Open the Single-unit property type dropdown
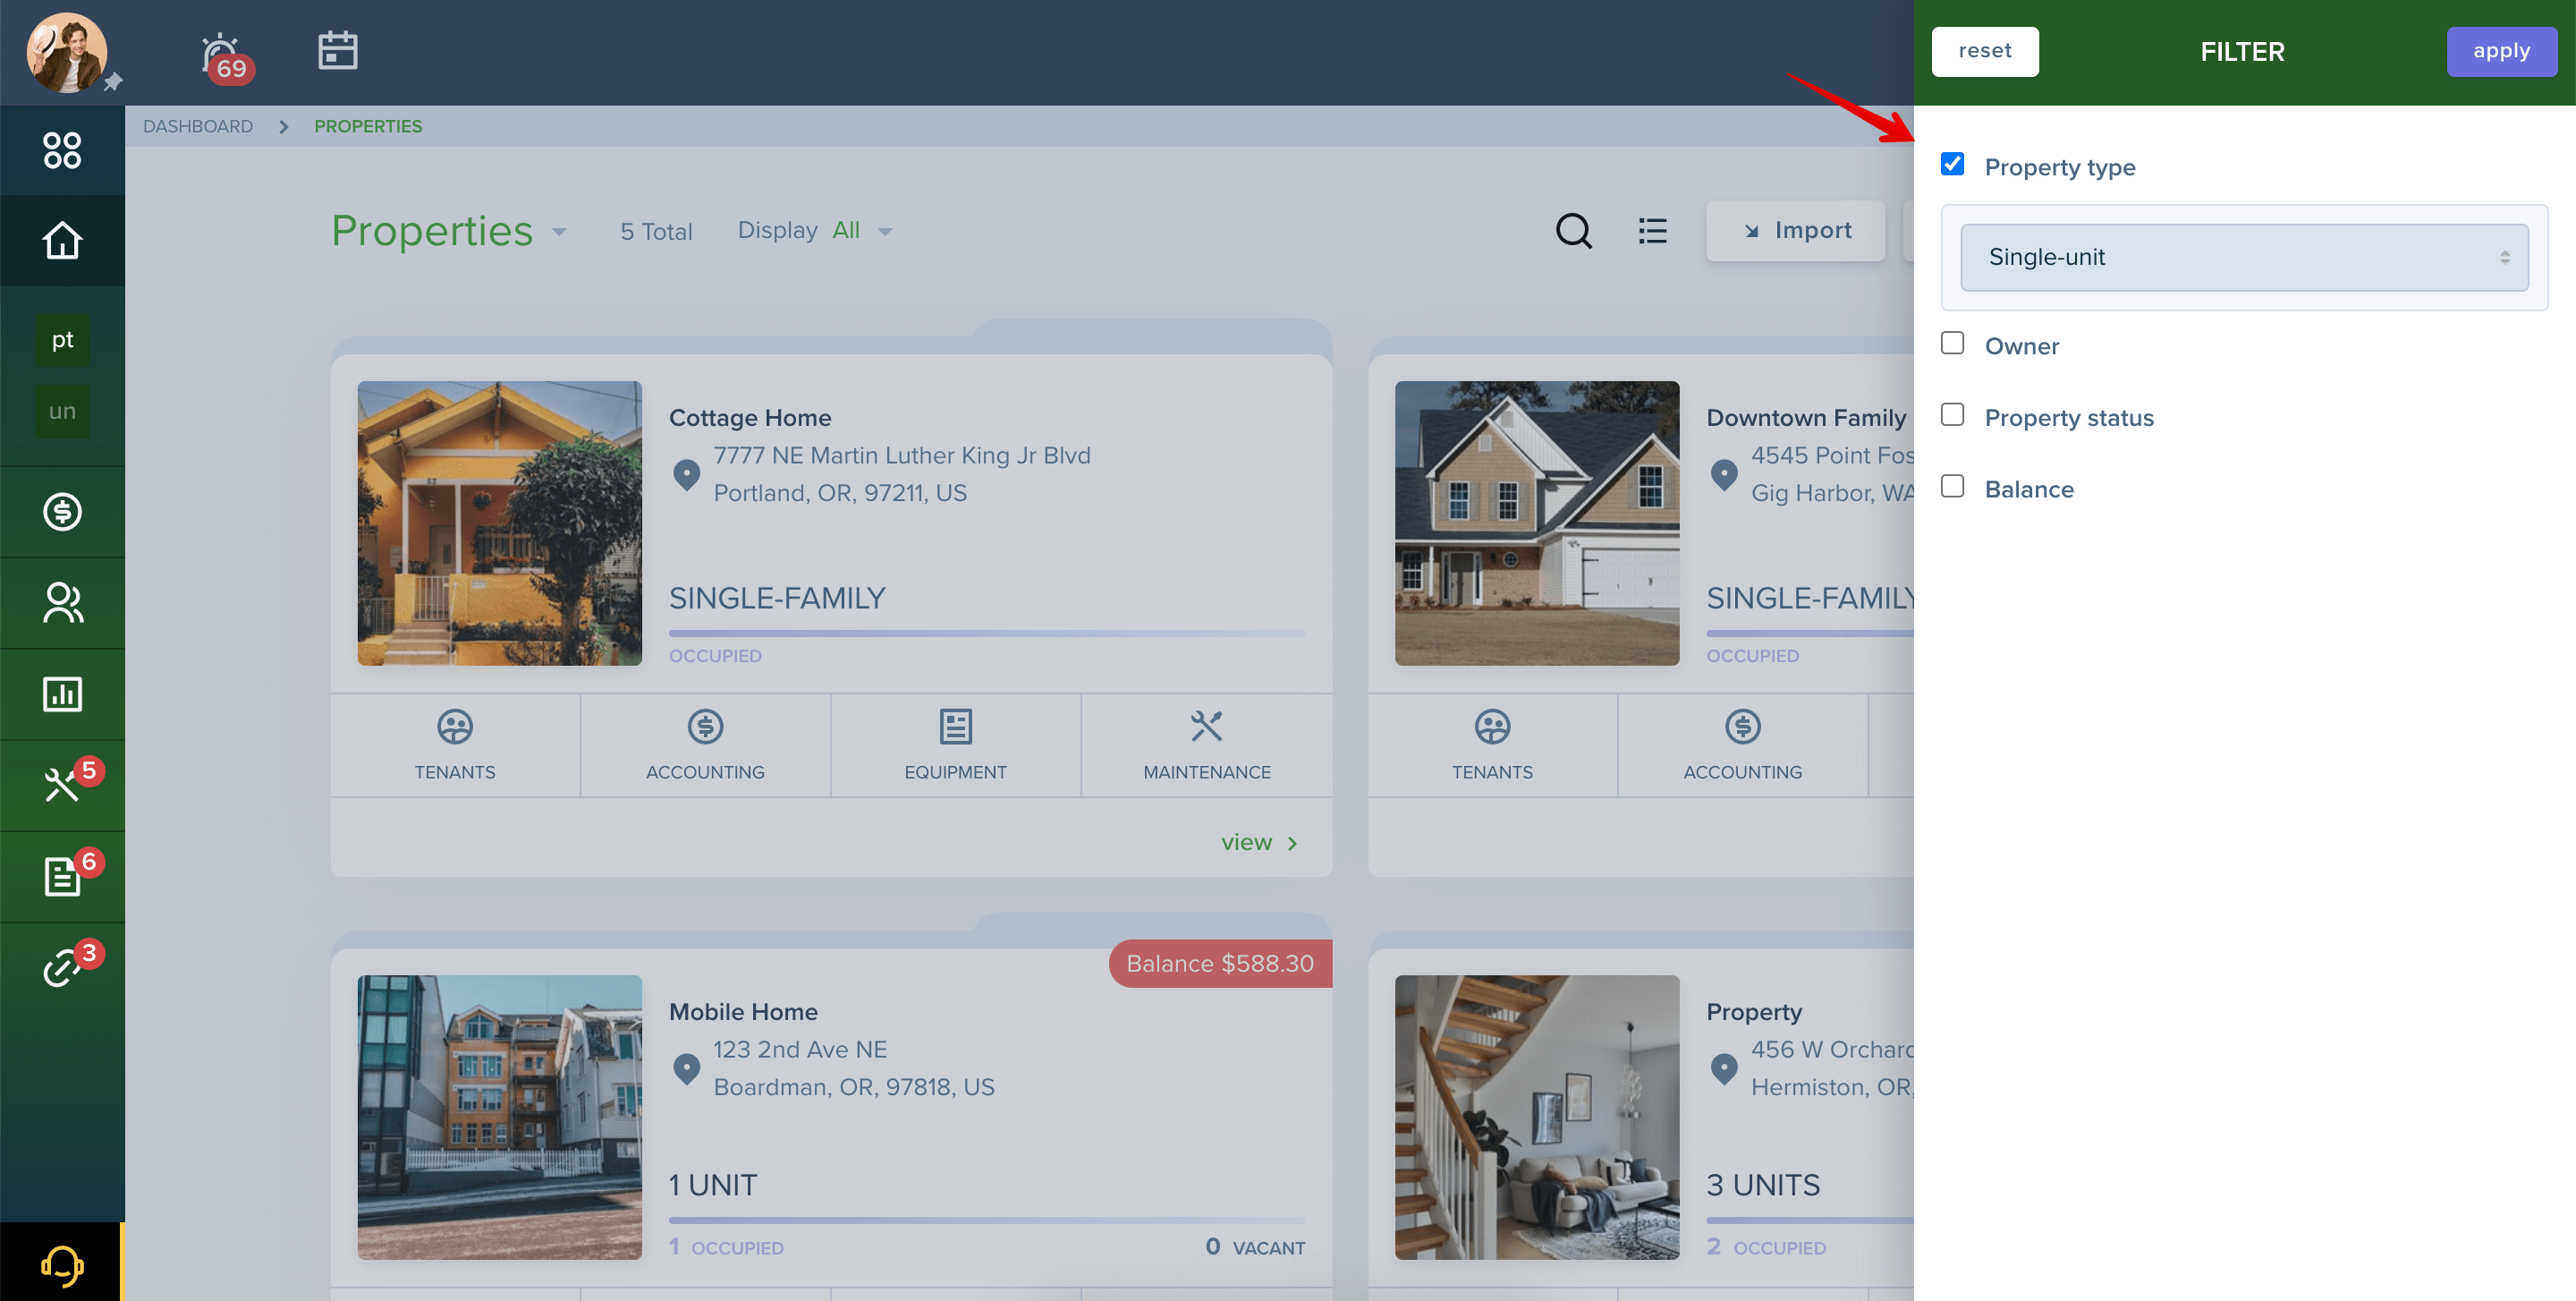Viewport: 2576px width, 1301px height. 2243,257
